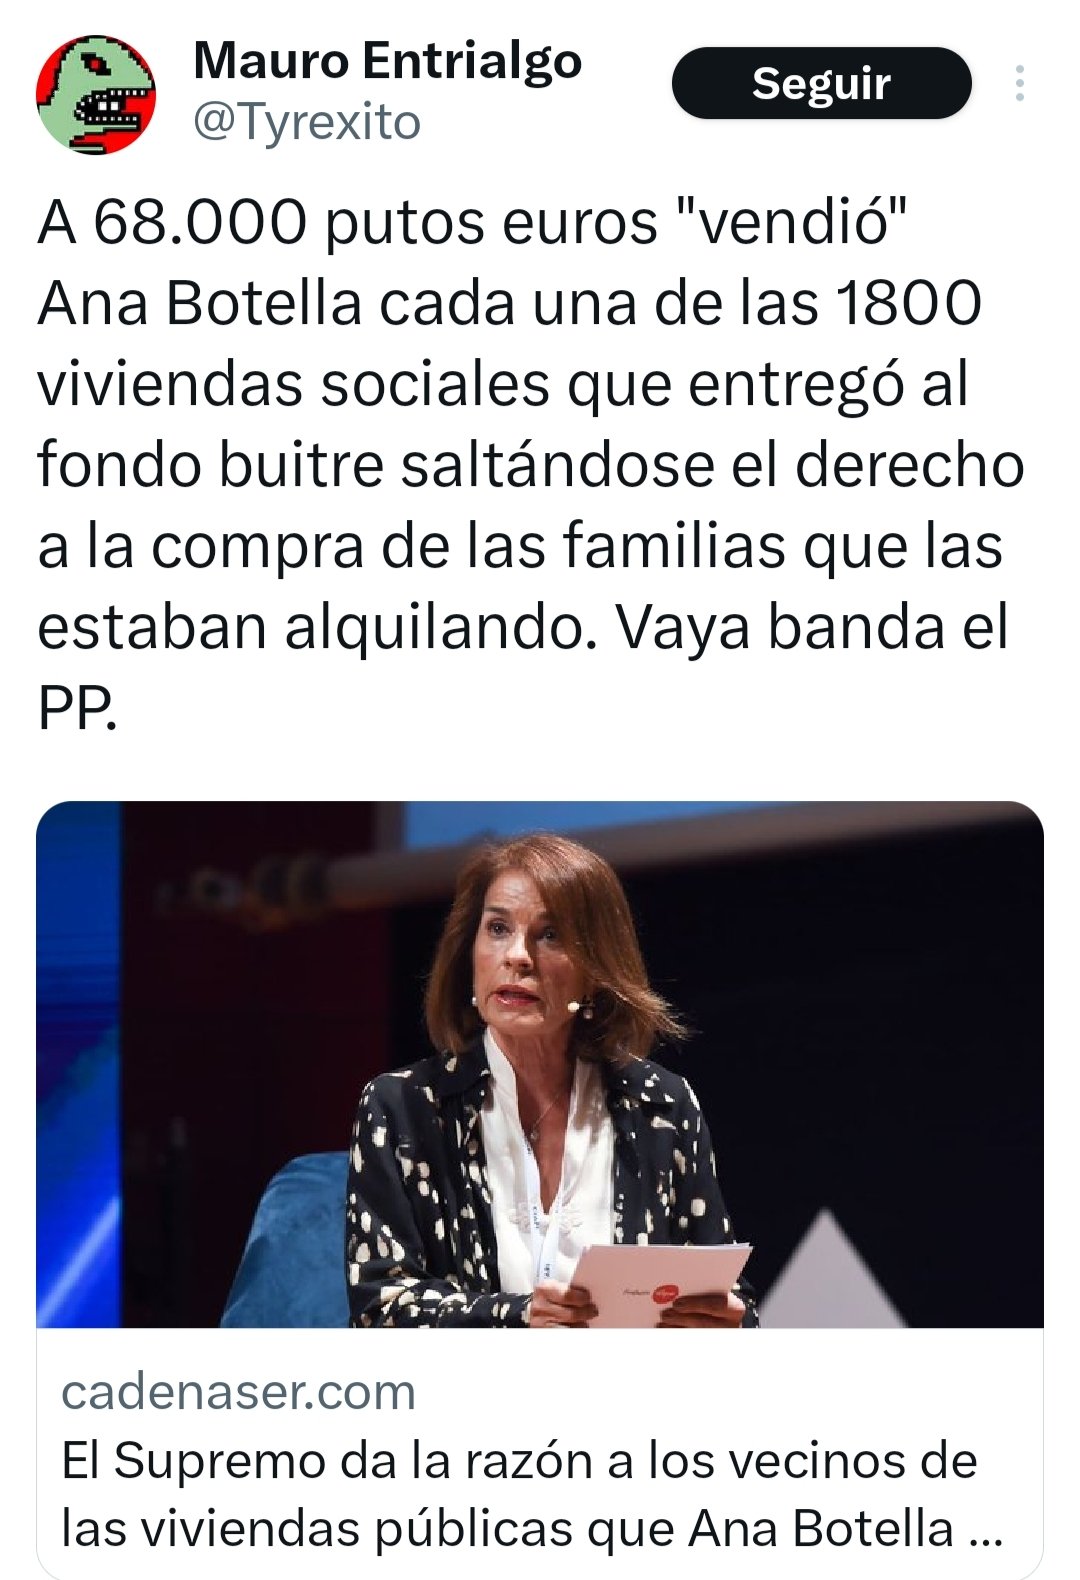The height and width of the screenshot is (1580, 1080).
Task: Click the @Tyrexito handle
Action: [x=306, y=122]
